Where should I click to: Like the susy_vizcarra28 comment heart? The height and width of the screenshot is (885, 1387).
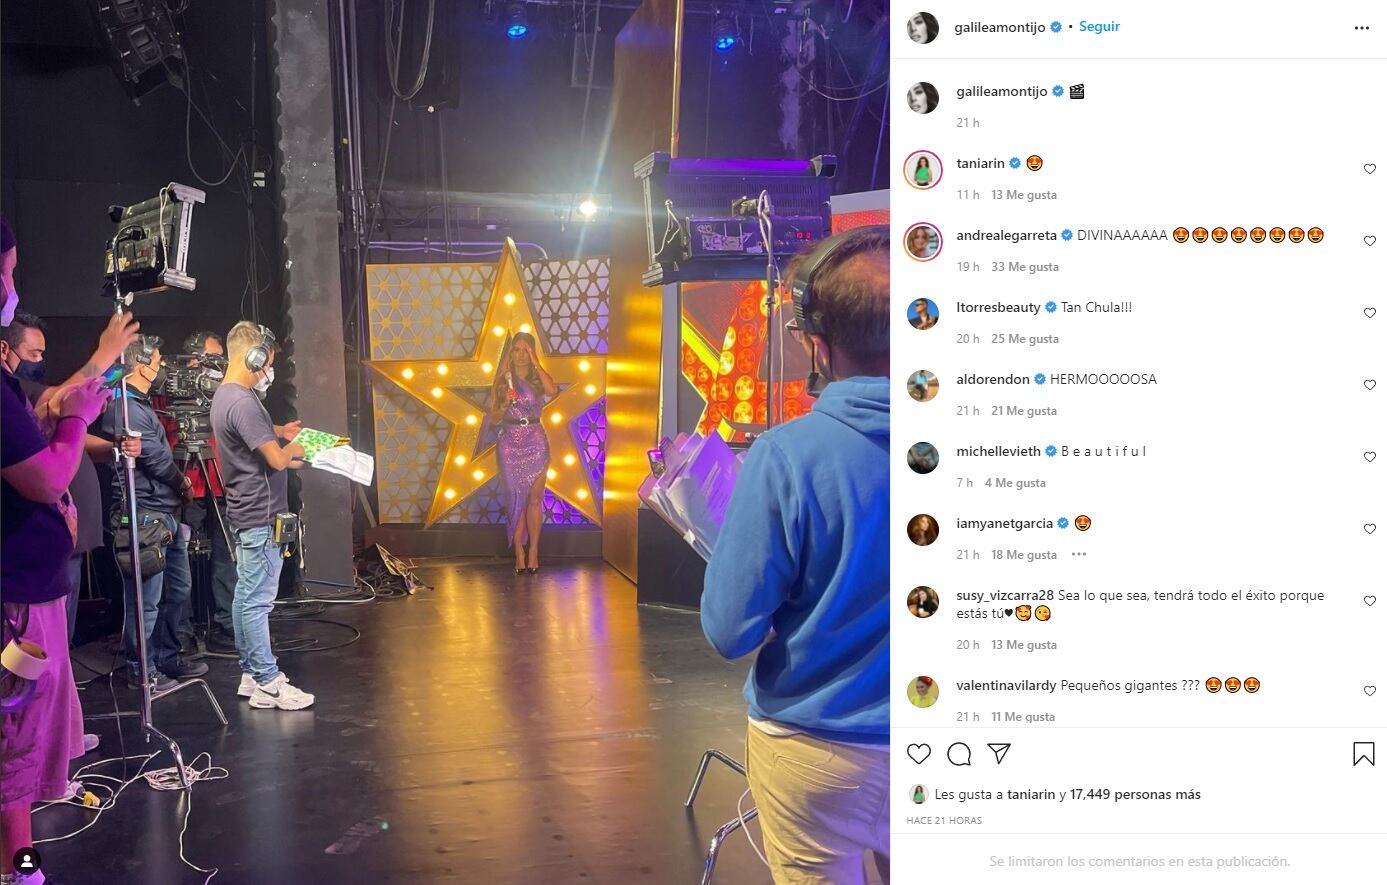tap(1370, 601)
